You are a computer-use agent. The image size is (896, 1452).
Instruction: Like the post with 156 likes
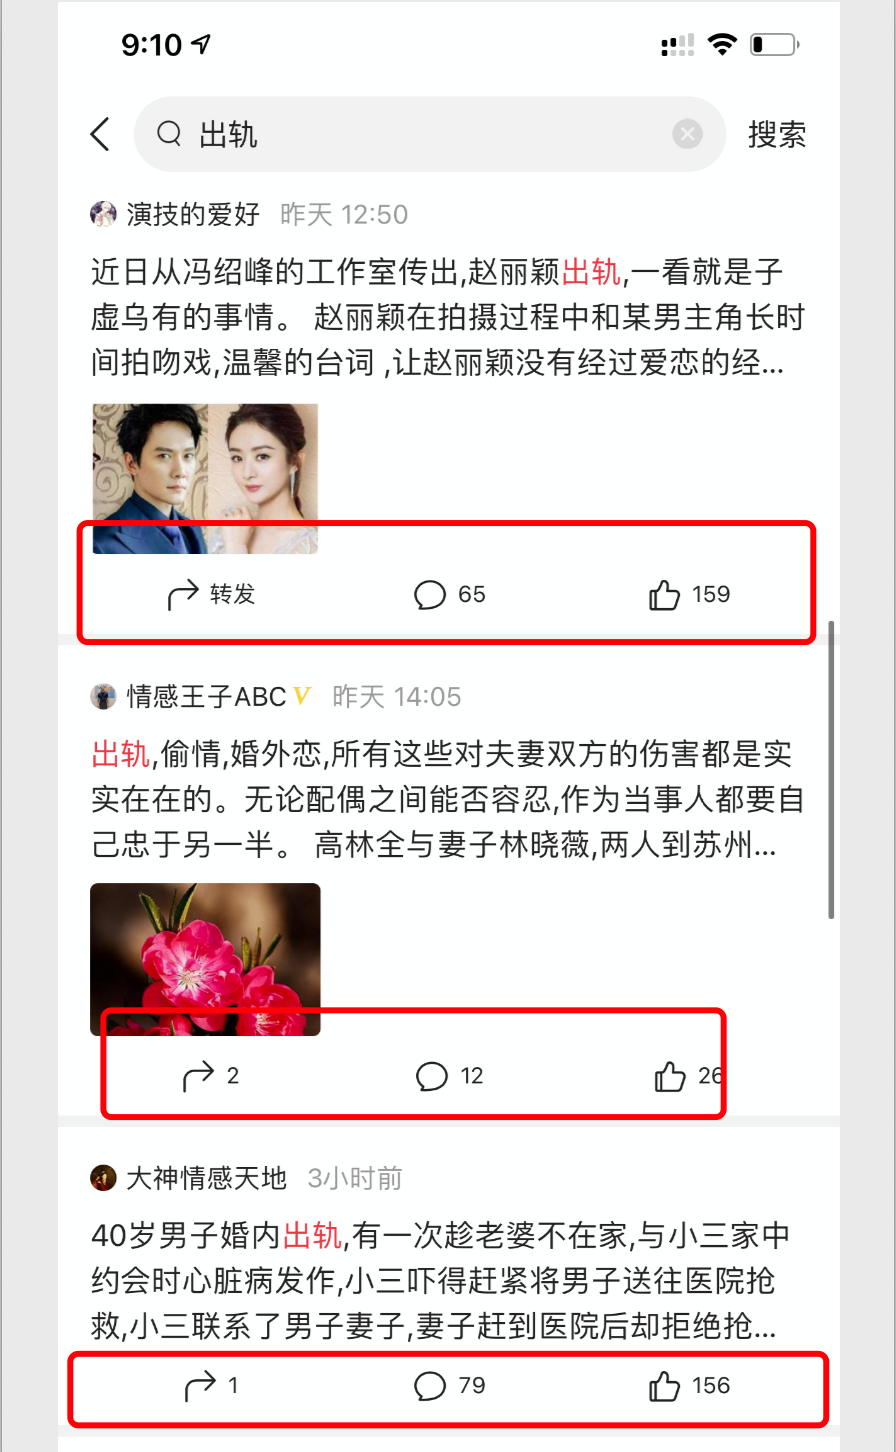point(690,1386)
